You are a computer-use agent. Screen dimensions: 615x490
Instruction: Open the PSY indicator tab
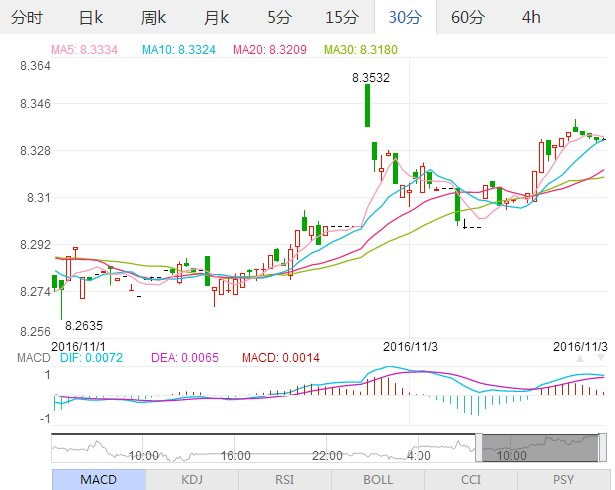pyautogui.click(x=564, y=479)
